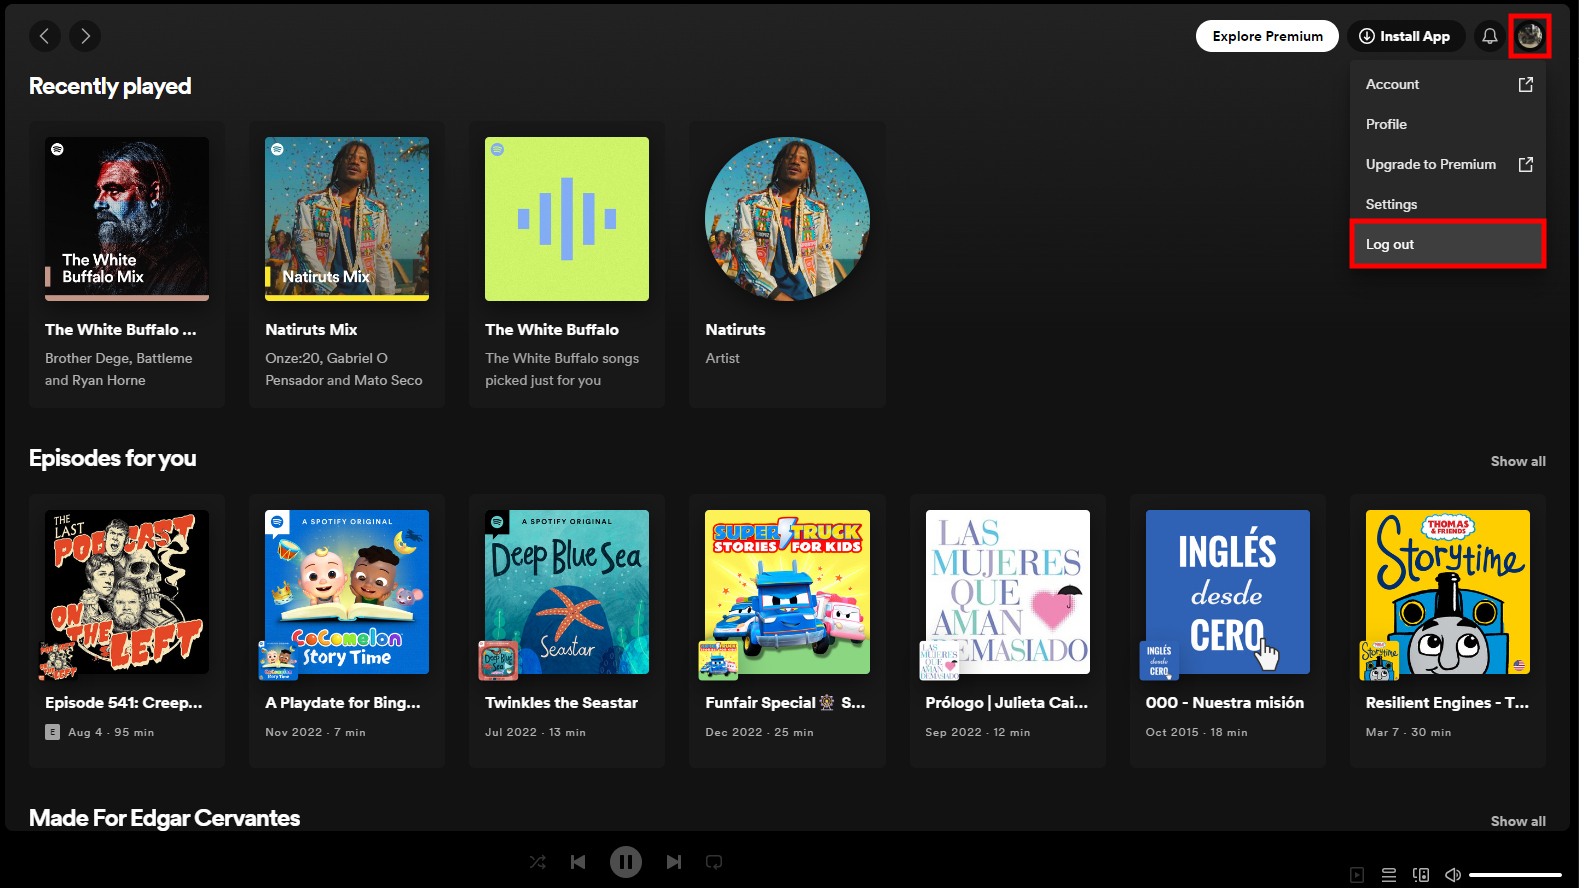Open connect to a device
The image size is (1579, 888).
1421,875
